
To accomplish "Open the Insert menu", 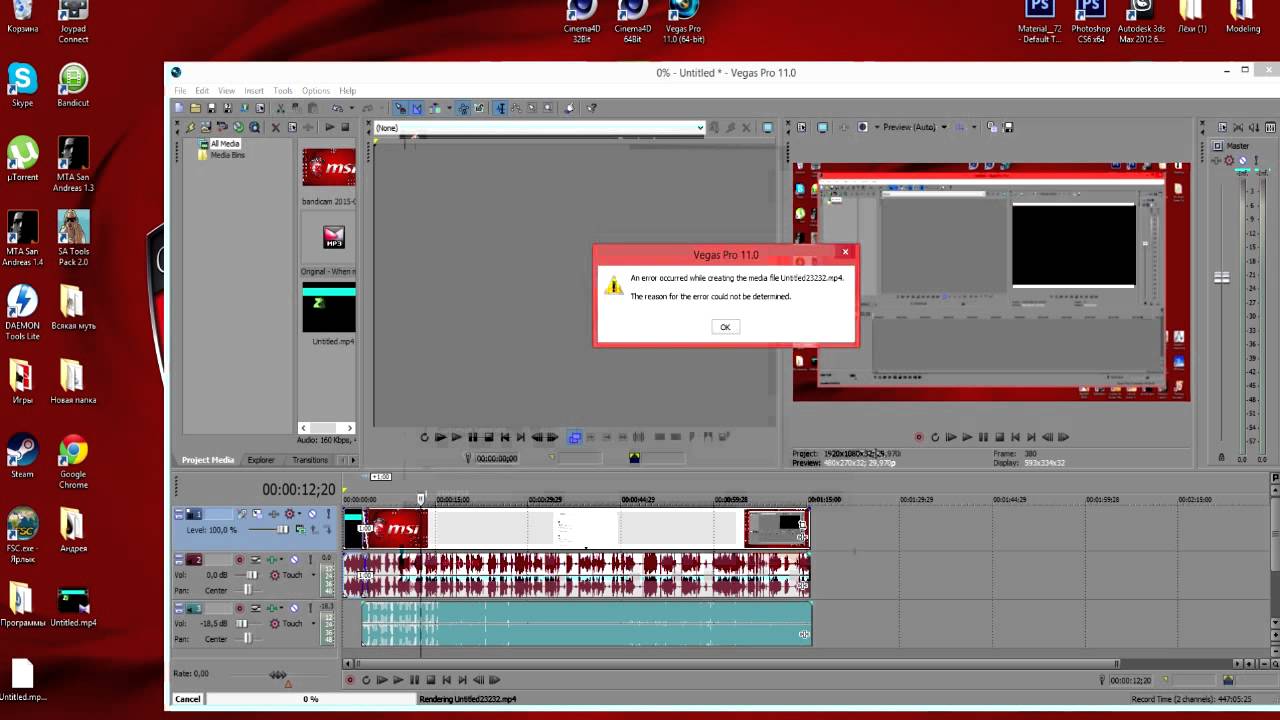I will [x=254, y=91].
